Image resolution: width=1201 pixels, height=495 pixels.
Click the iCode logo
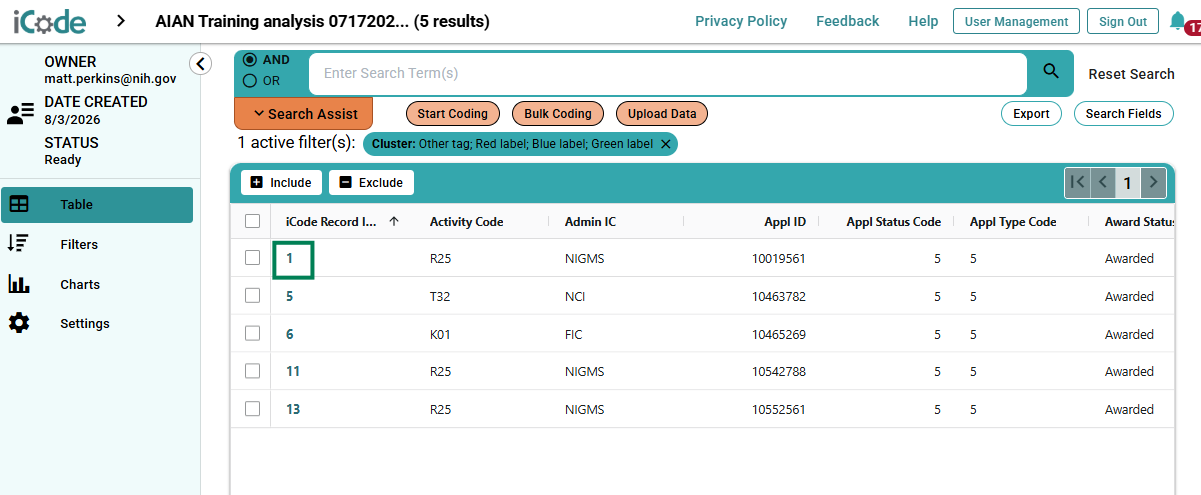tap(50, 21)
